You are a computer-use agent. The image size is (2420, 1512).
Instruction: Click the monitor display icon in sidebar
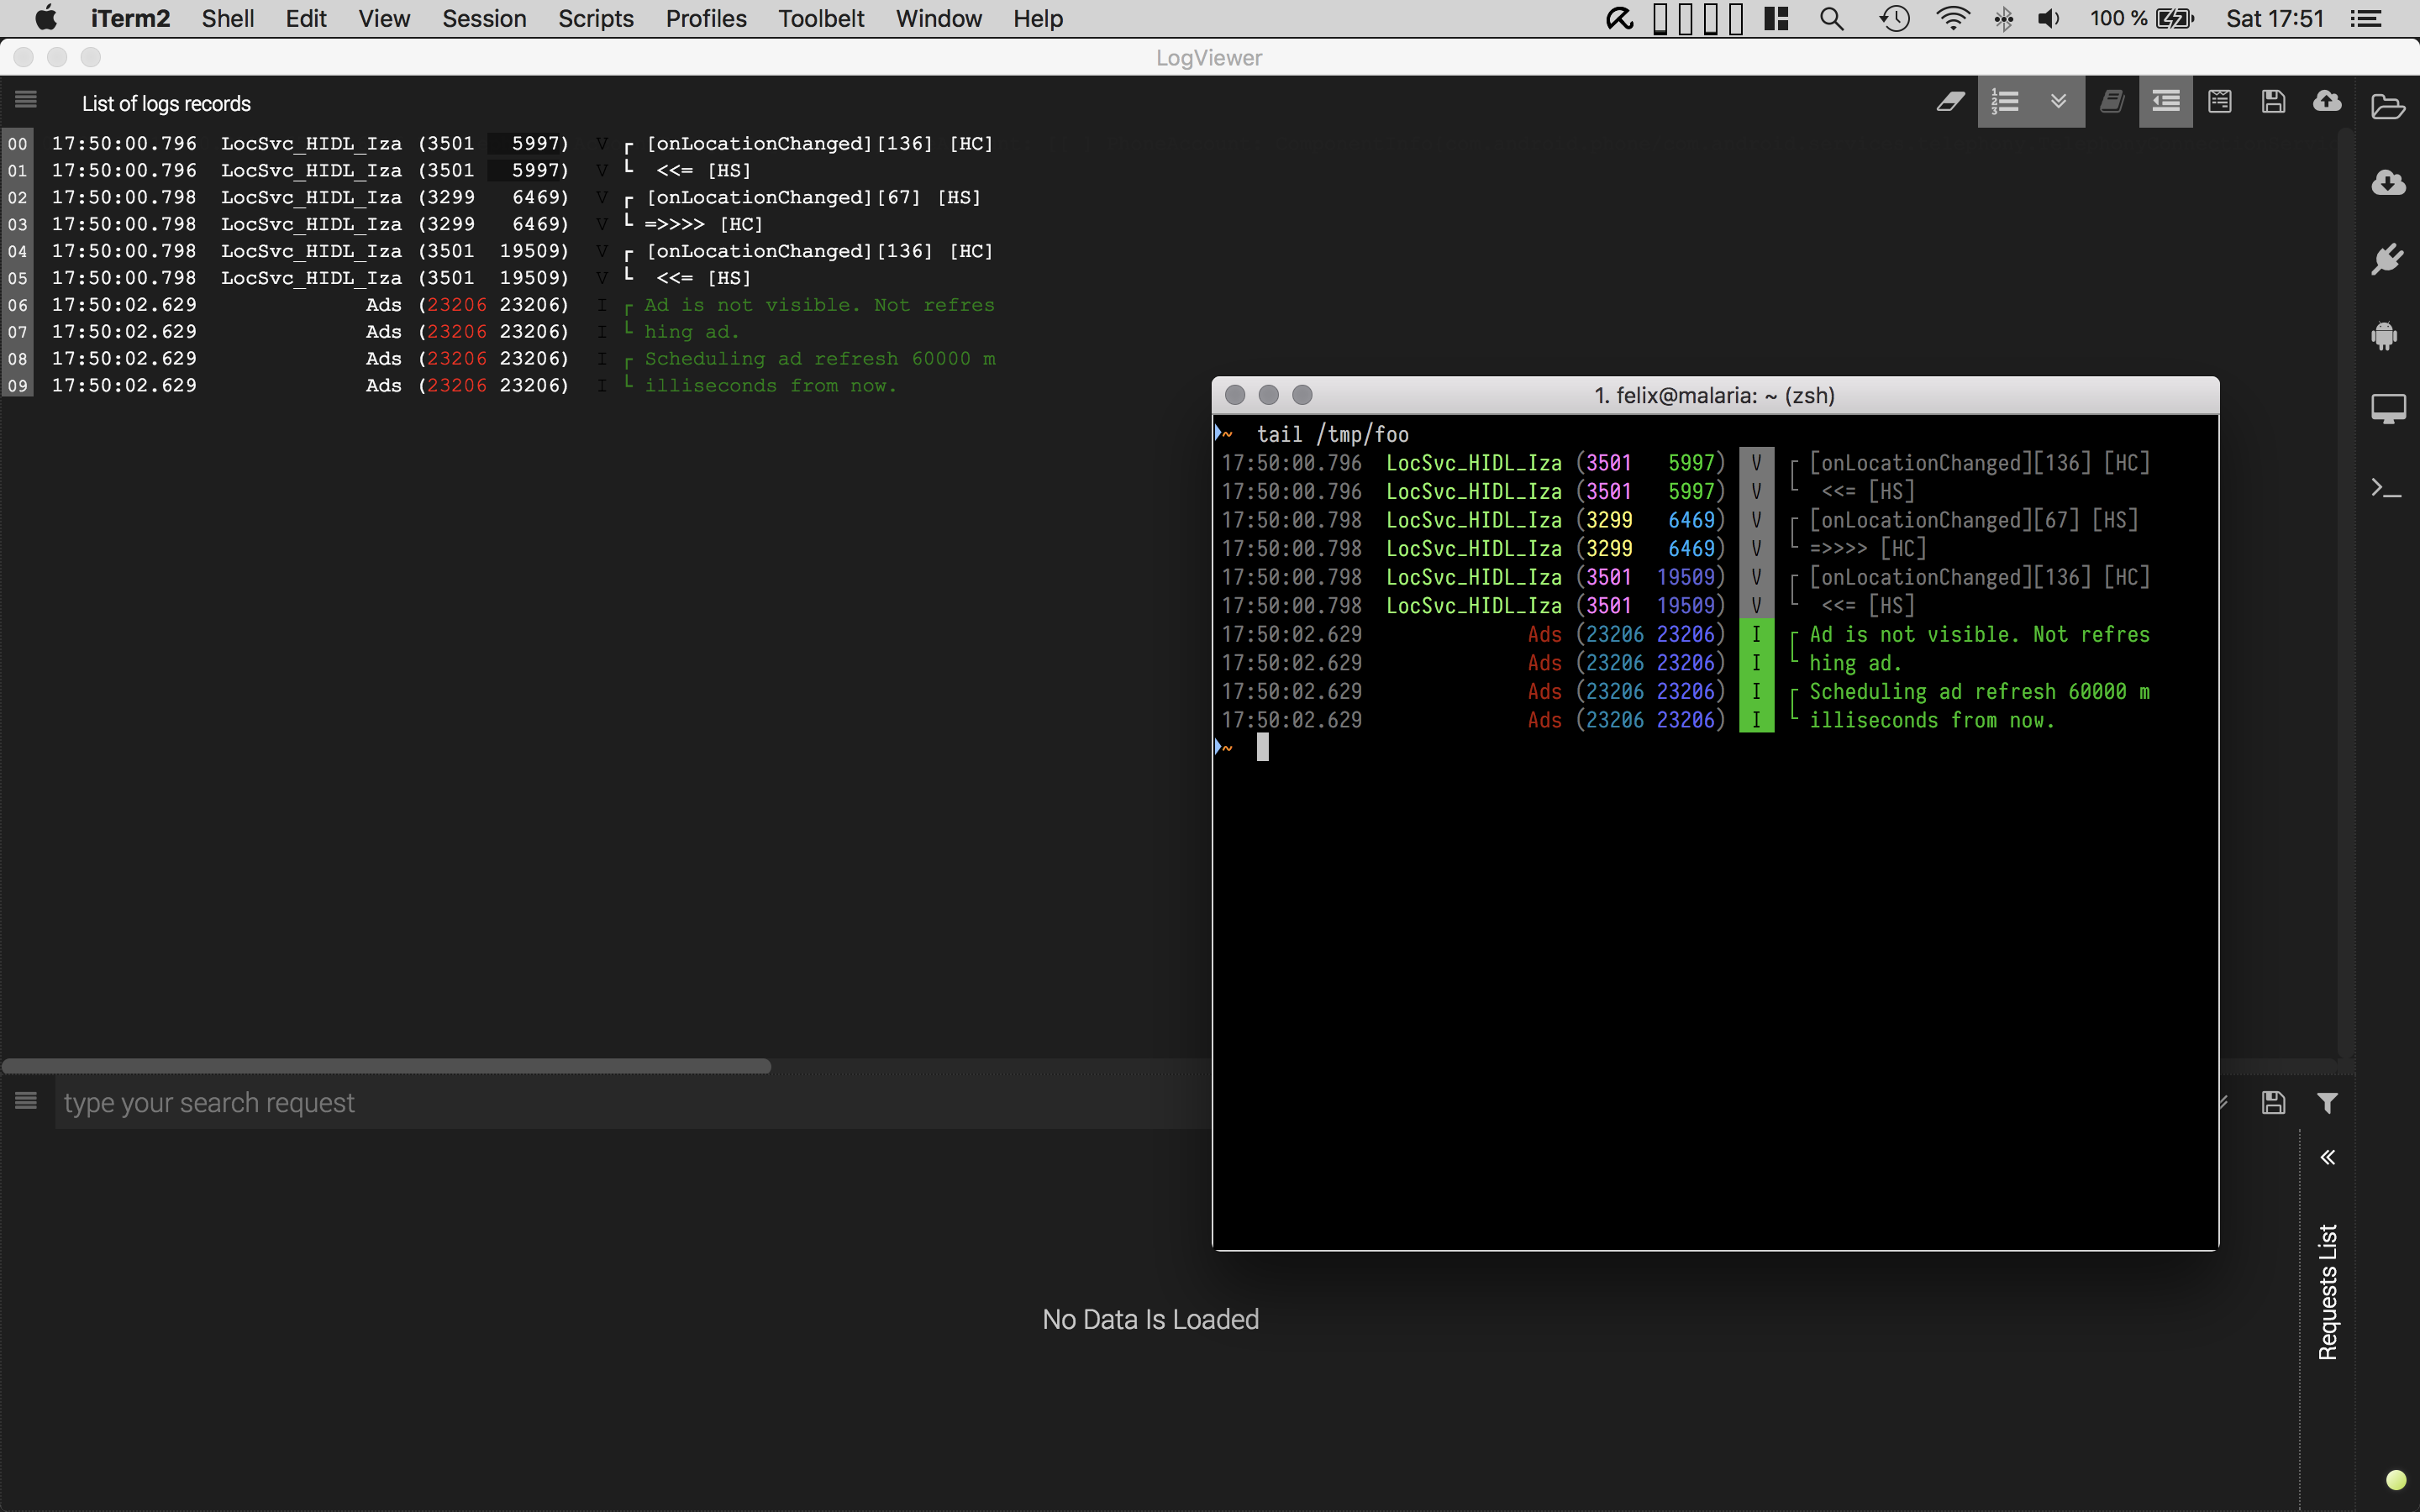pos(2386,409)
